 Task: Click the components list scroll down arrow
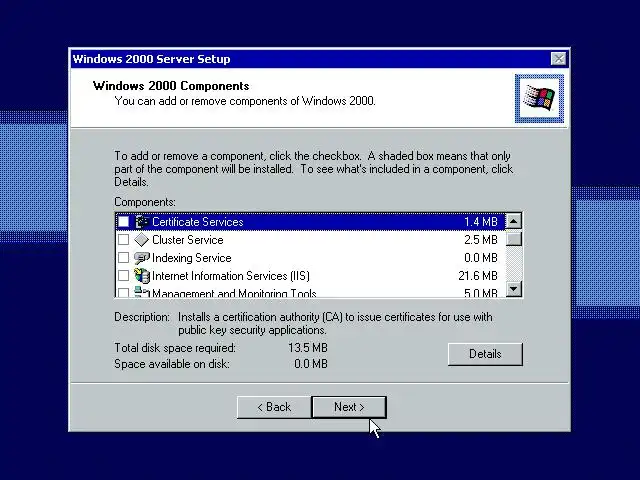[513, 289]
